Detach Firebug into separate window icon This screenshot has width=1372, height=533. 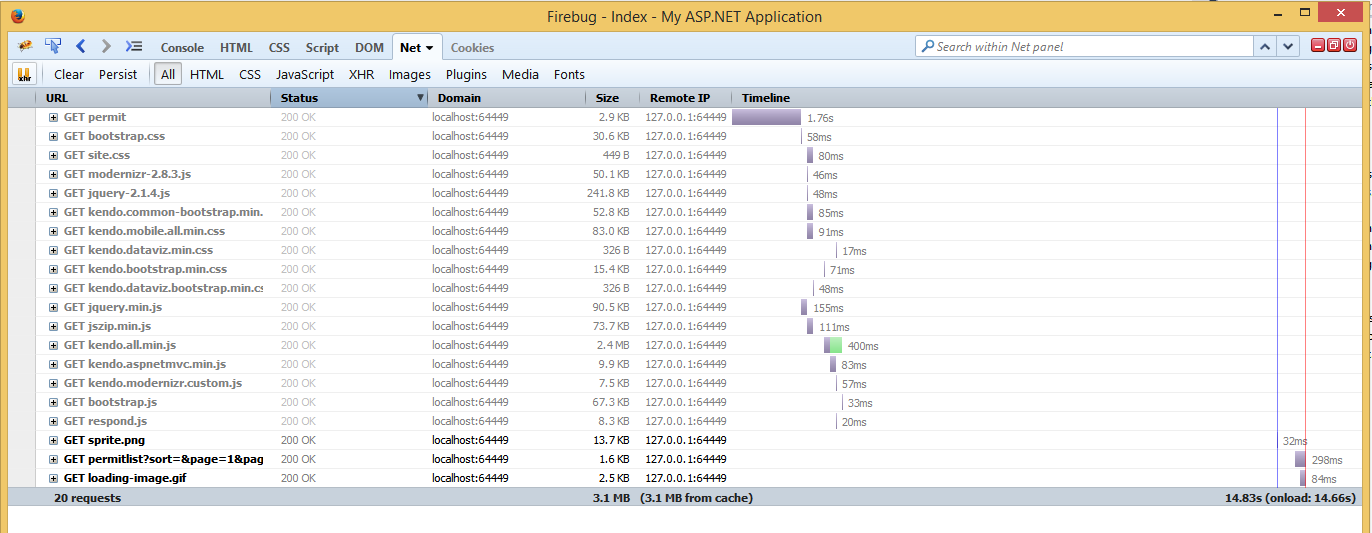1334,45
